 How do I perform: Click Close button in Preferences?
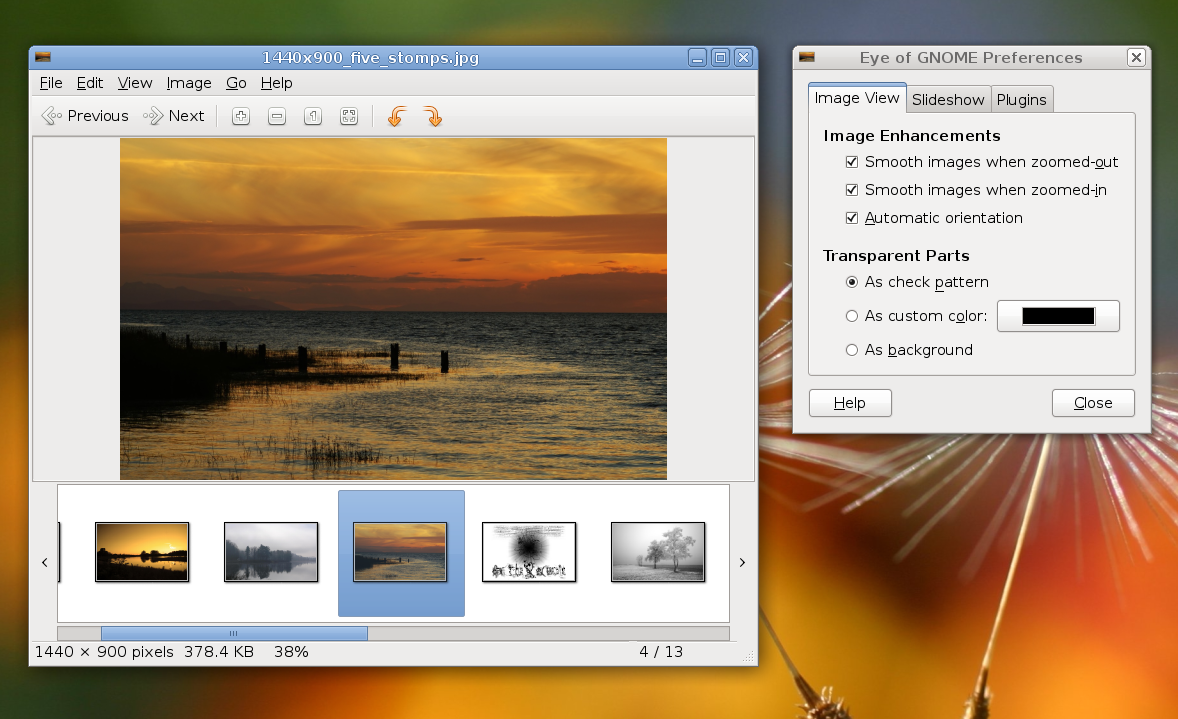1093,403
